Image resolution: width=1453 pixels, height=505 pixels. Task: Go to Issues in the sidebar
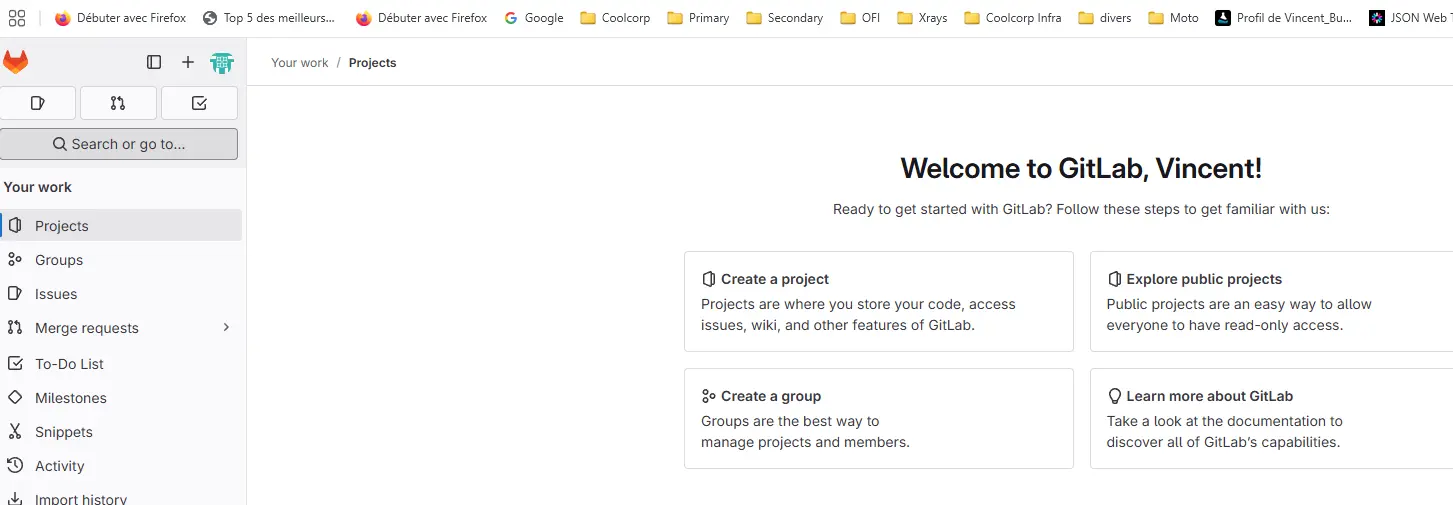(56, 294)
